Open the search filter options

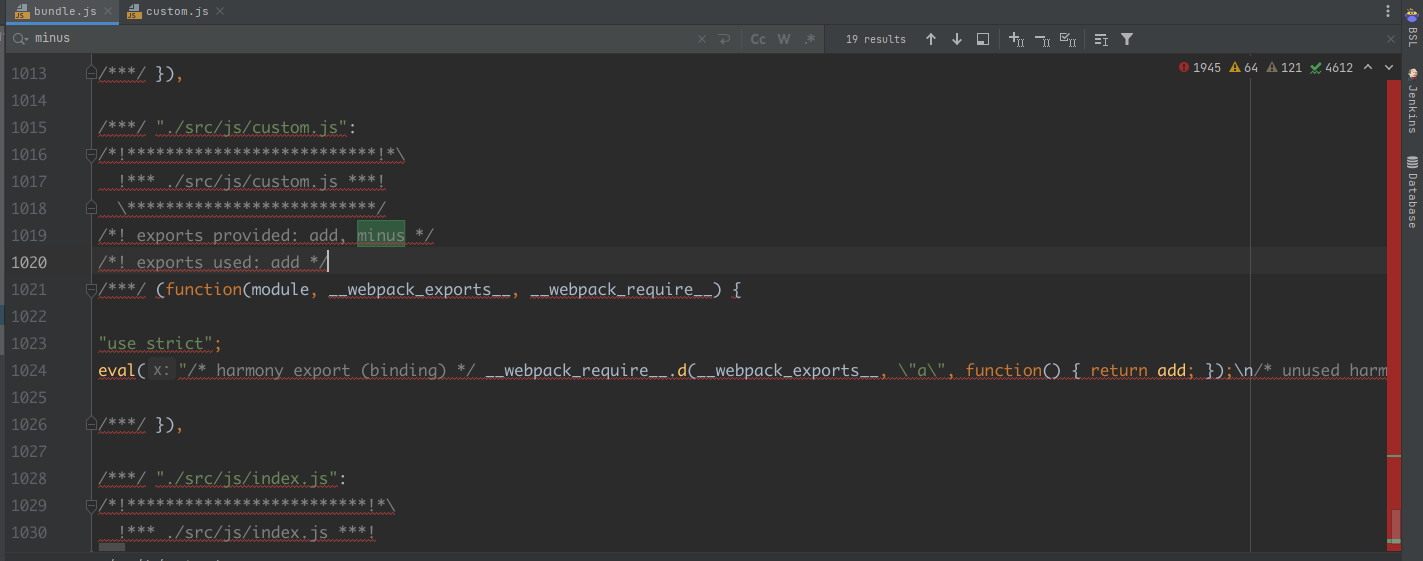click(x=1127, y=39)
